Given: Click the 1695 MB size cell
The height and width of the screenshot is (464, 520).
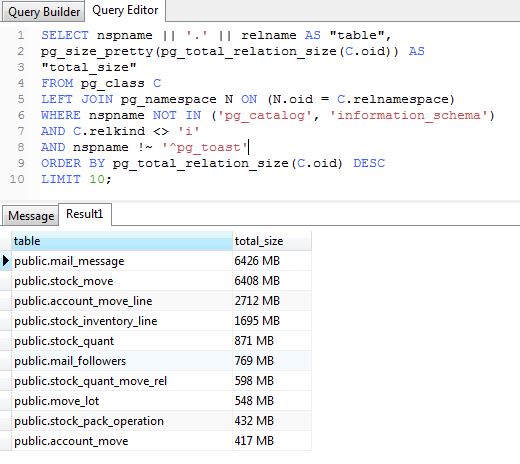Looking at the screenshot, I should coord(272,321).
